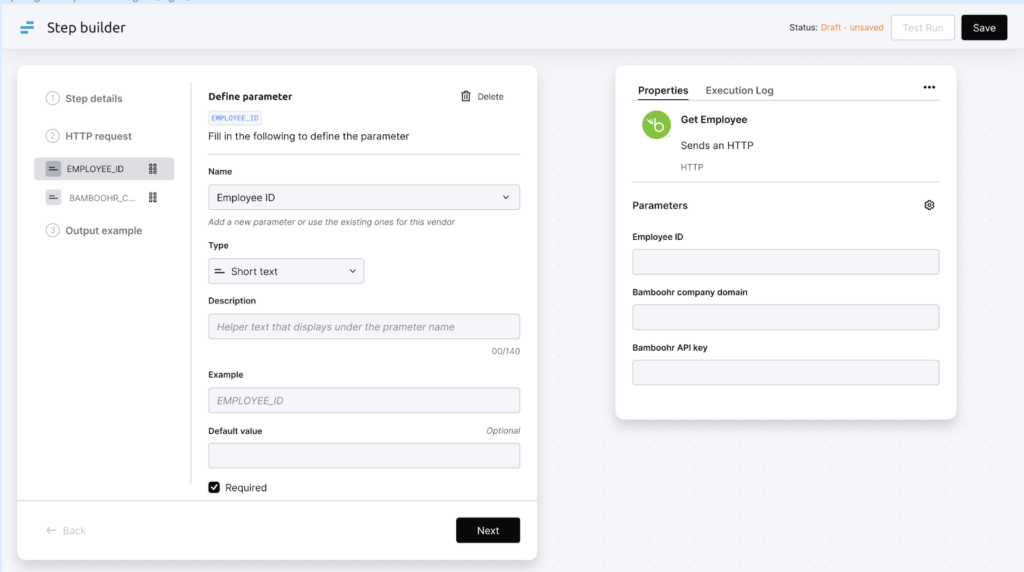The width and height of the screenshot is (1024, 572).
Task: Click the trash icon next to Delete
Action: (466, 96)
